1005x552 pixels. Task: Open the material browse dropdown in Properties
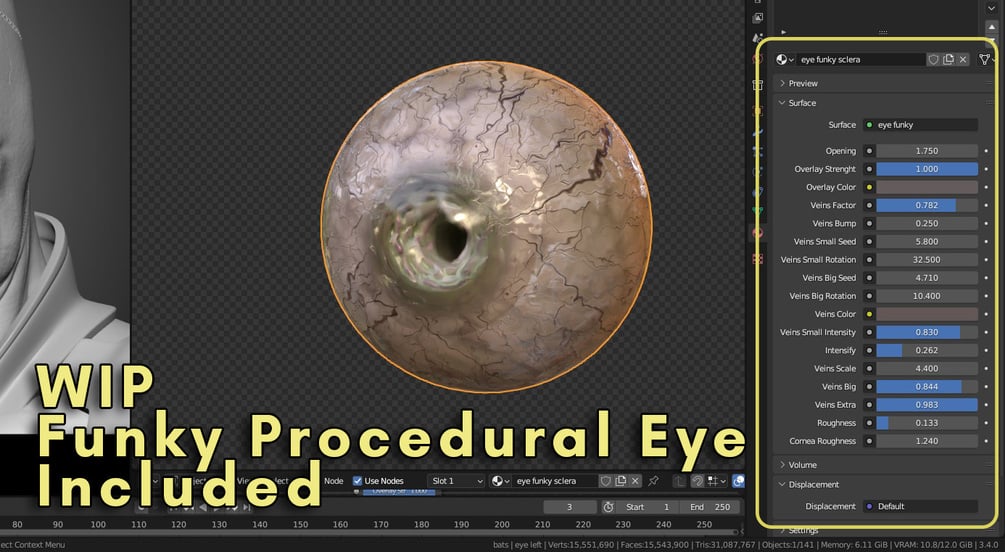tap(785, 60)
